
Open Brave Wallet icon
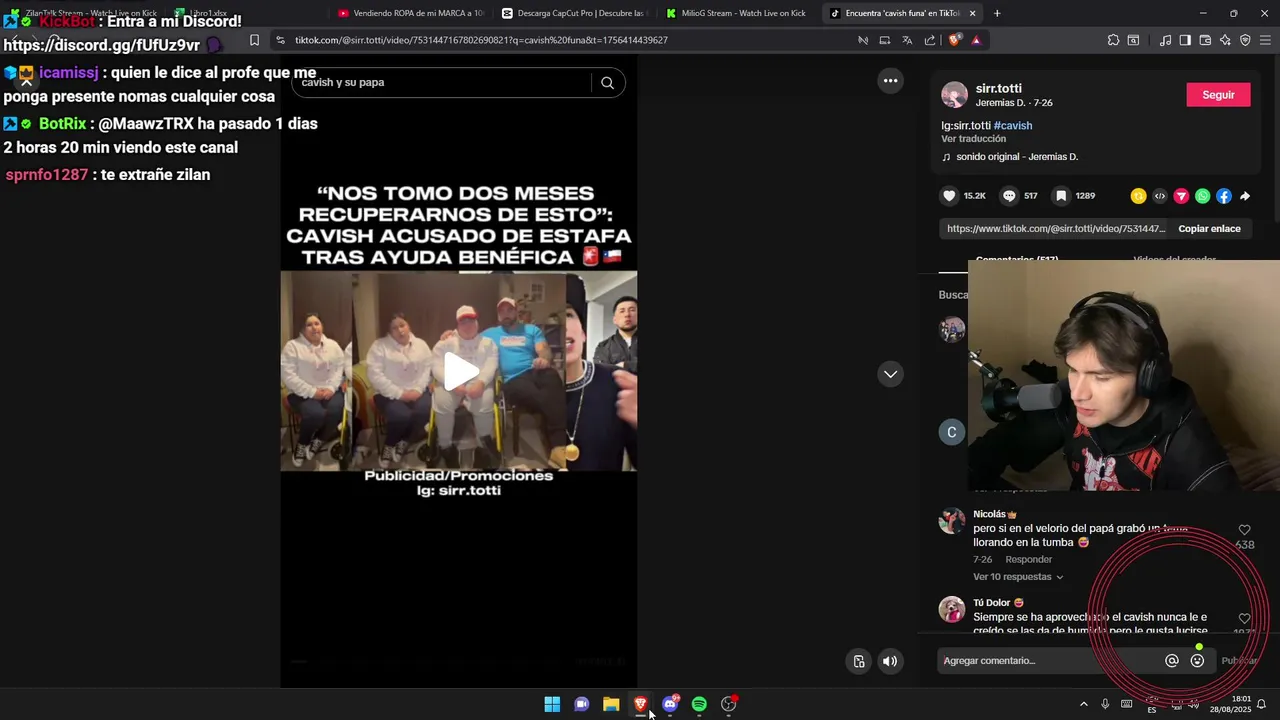[x=1205, y=40]
